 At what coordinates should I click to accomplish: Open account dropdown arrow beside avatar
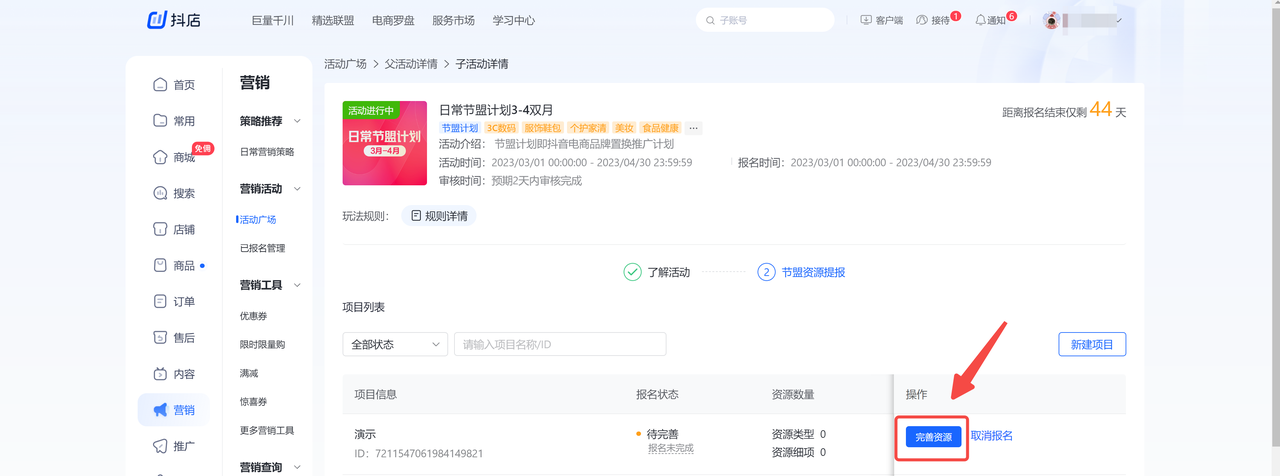[1118, 20]
